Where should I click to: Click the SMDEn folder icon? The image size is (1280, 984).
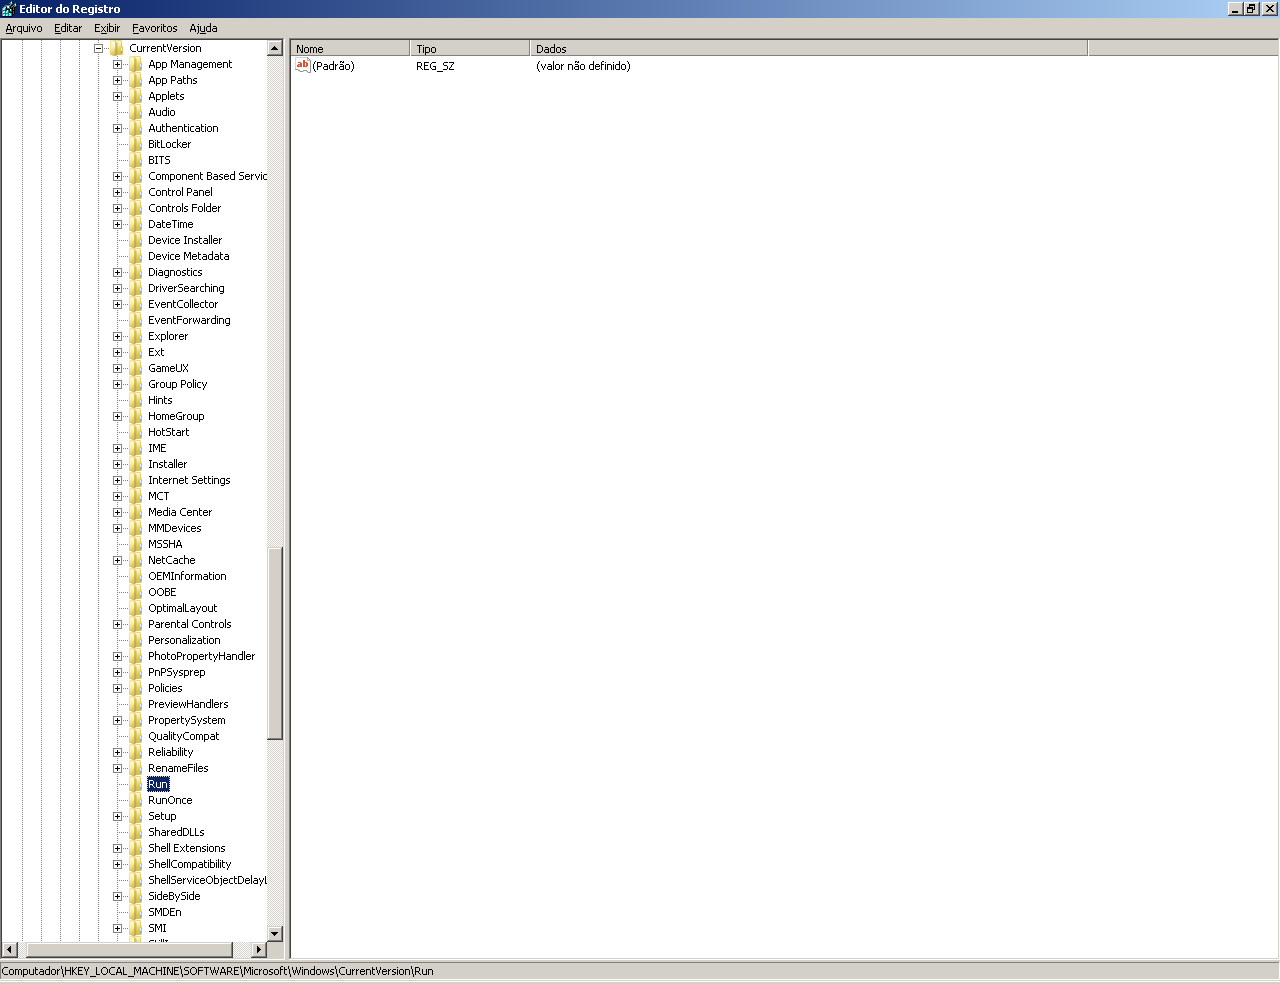click(136, 912)
